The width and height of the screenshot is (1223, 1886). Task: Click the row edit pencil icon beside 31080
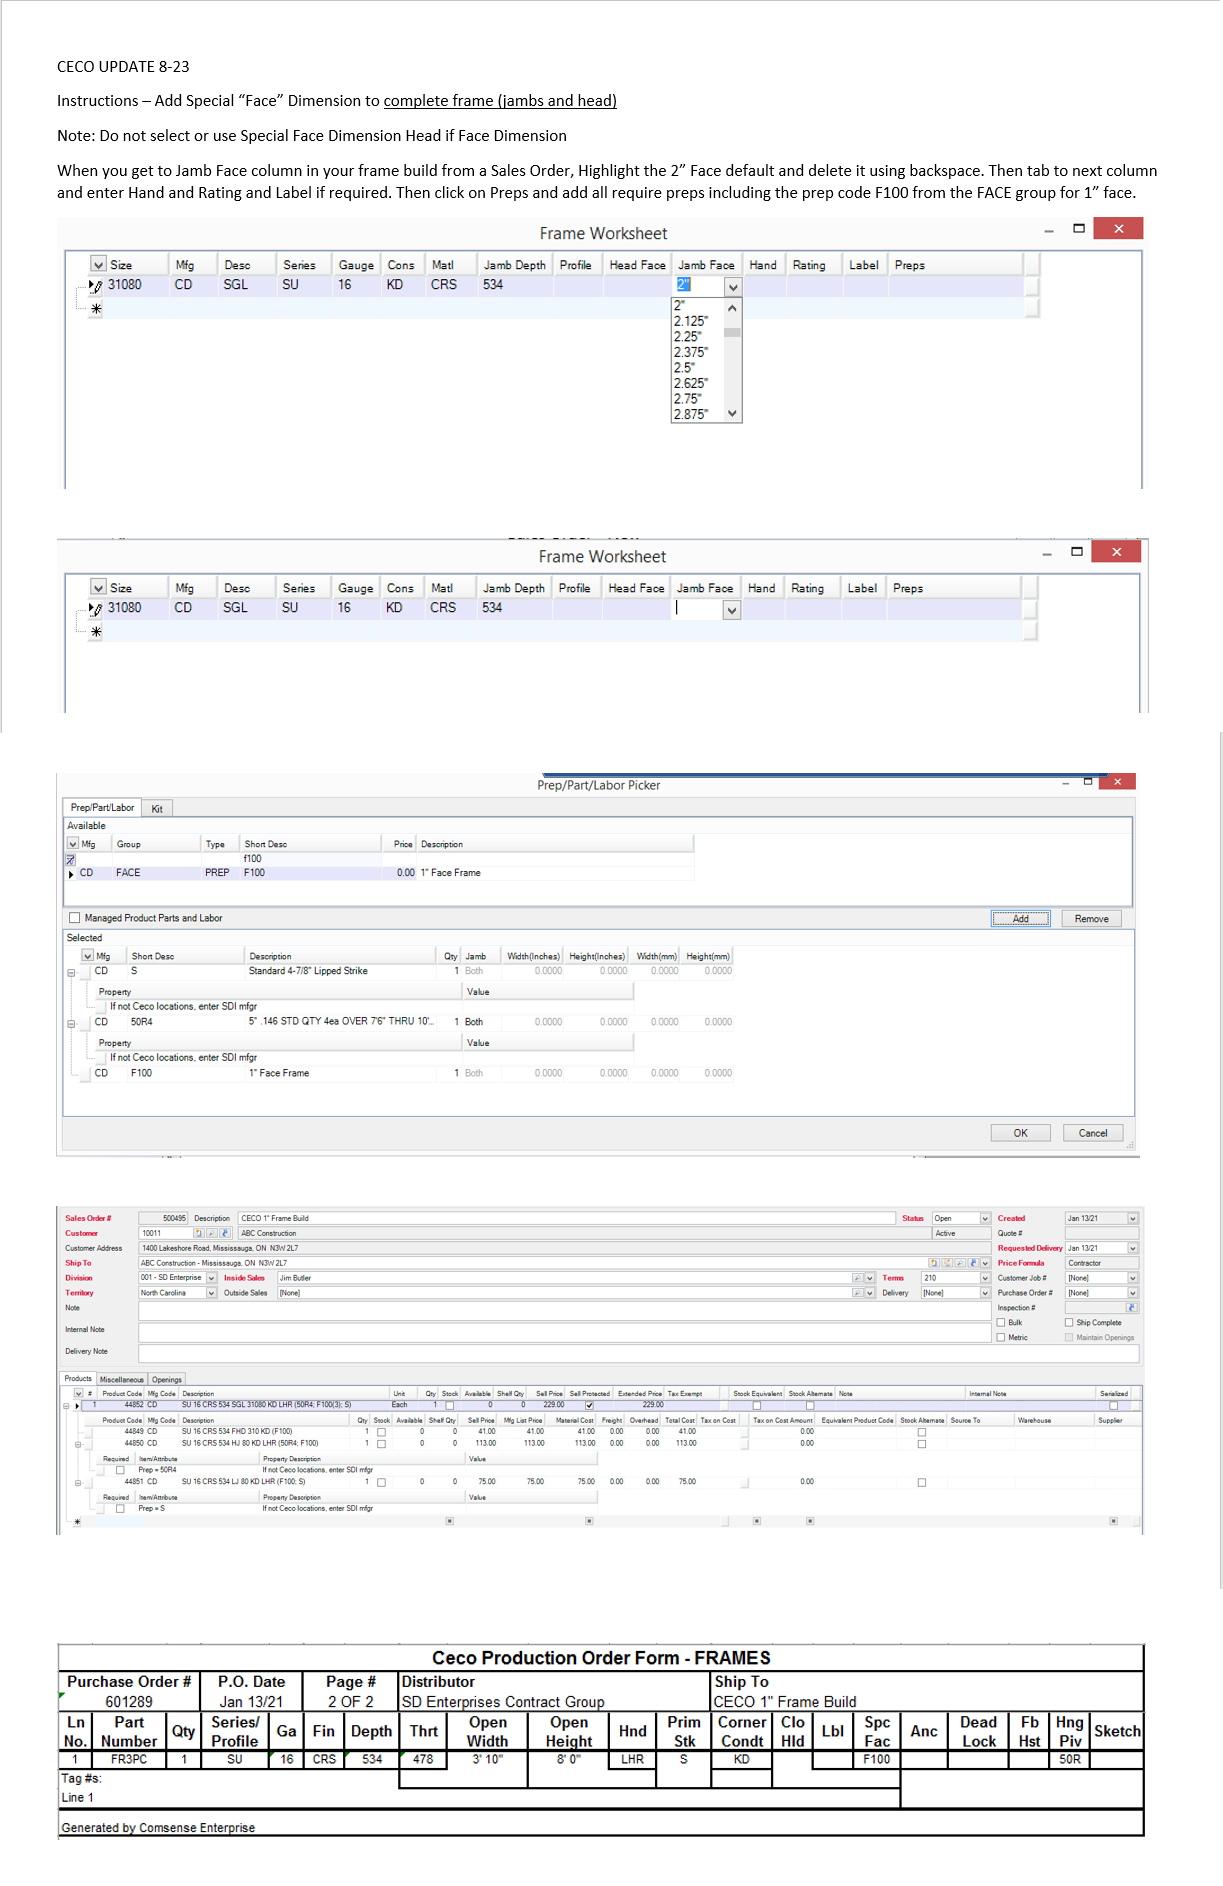point(96,286)
